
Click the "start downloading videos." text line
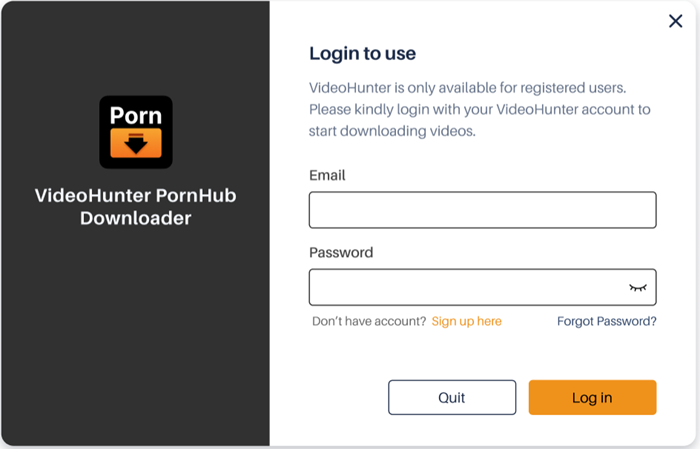[392, 131]
